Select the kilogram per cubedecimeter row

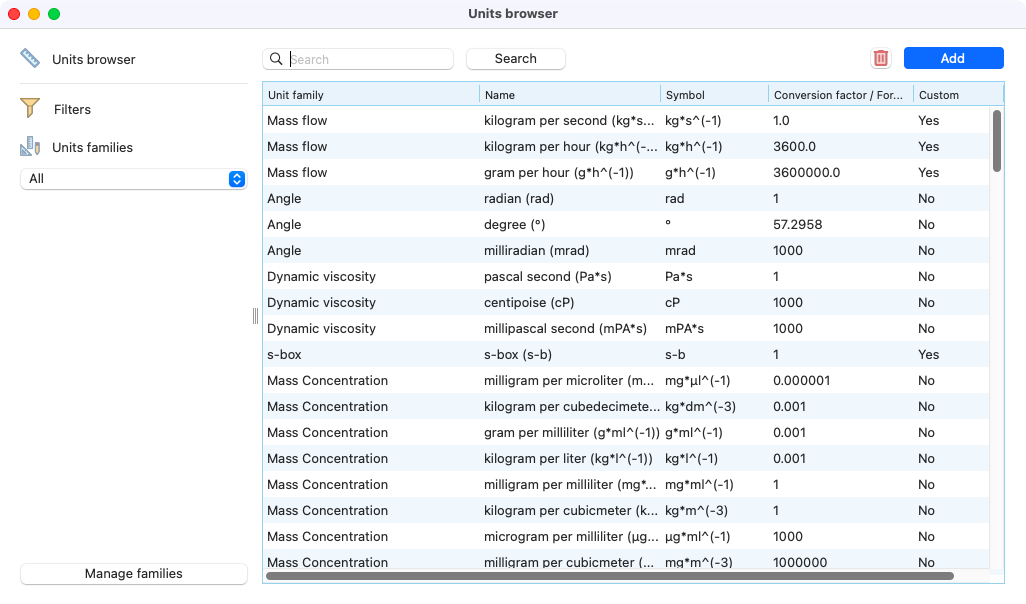(626, 406)
